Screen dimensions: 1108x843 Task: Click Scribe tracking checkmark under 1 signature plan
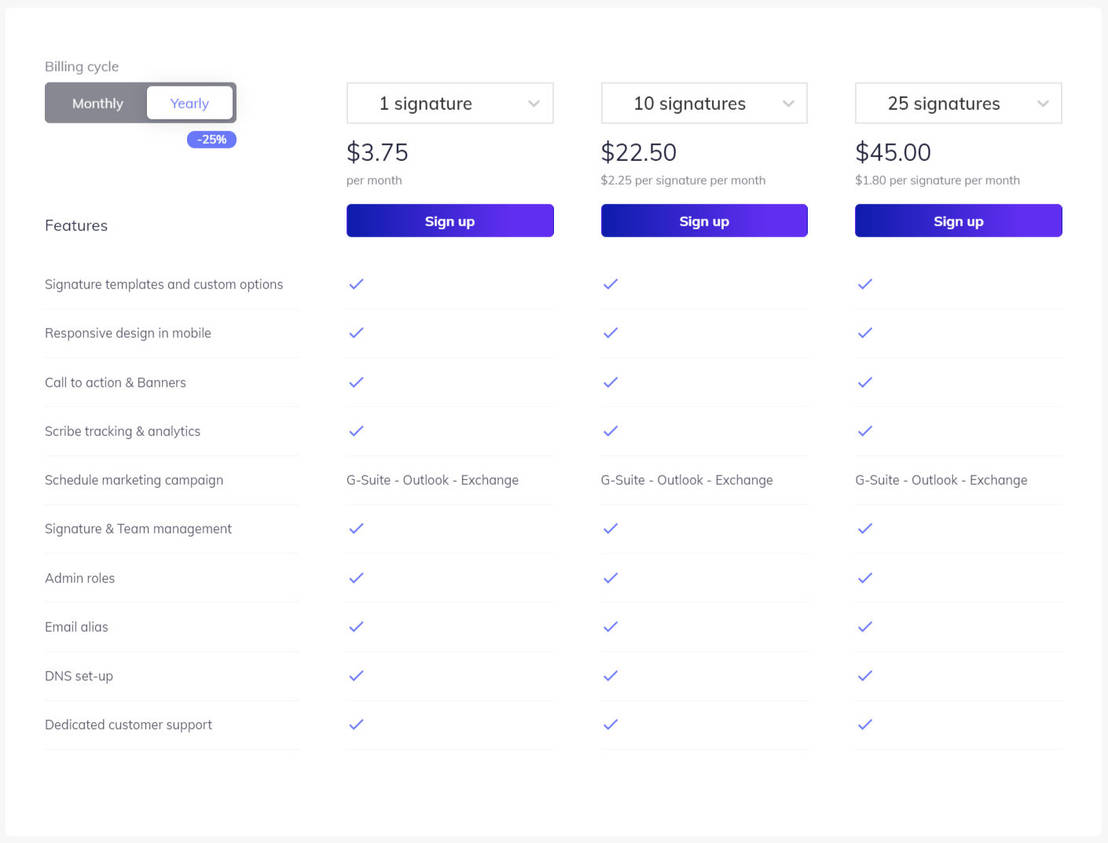coord(356,431)
